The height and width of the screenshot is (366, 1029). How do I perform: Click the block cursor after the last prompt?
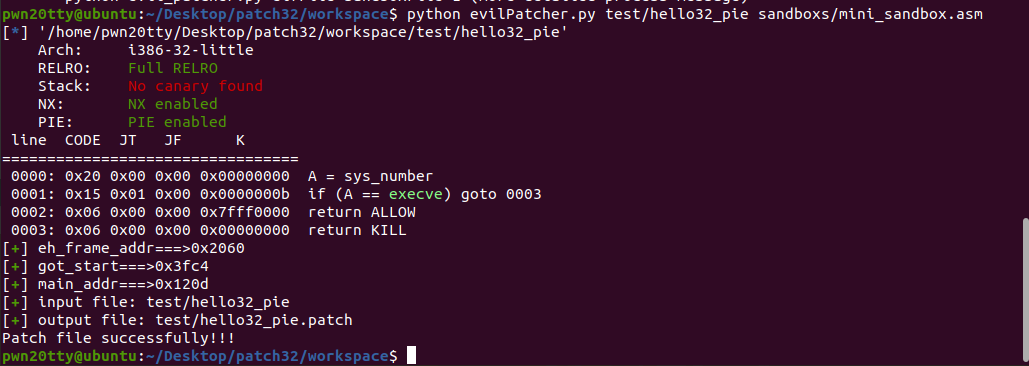click(x=411, y=356)
